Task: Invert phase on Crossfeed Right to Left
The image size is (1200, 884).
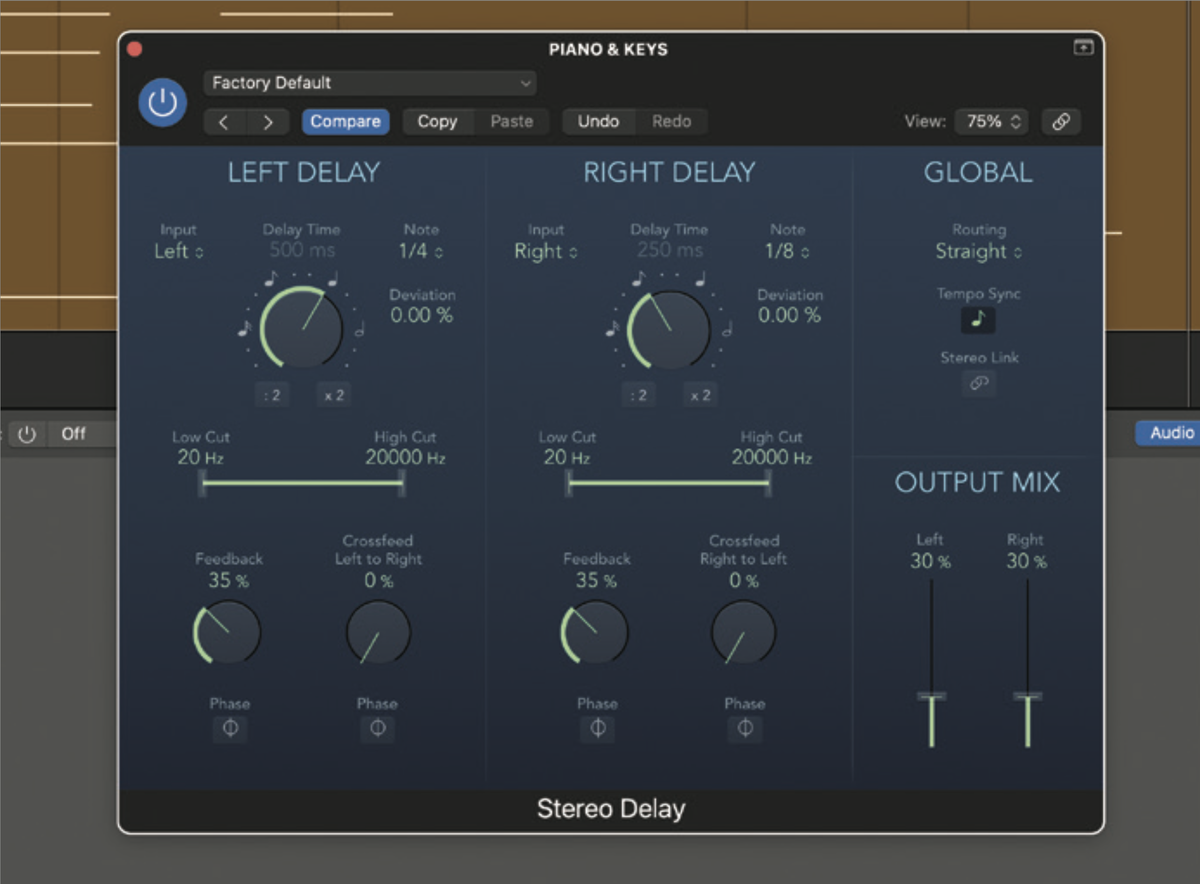Action: (x=744, y=729)
